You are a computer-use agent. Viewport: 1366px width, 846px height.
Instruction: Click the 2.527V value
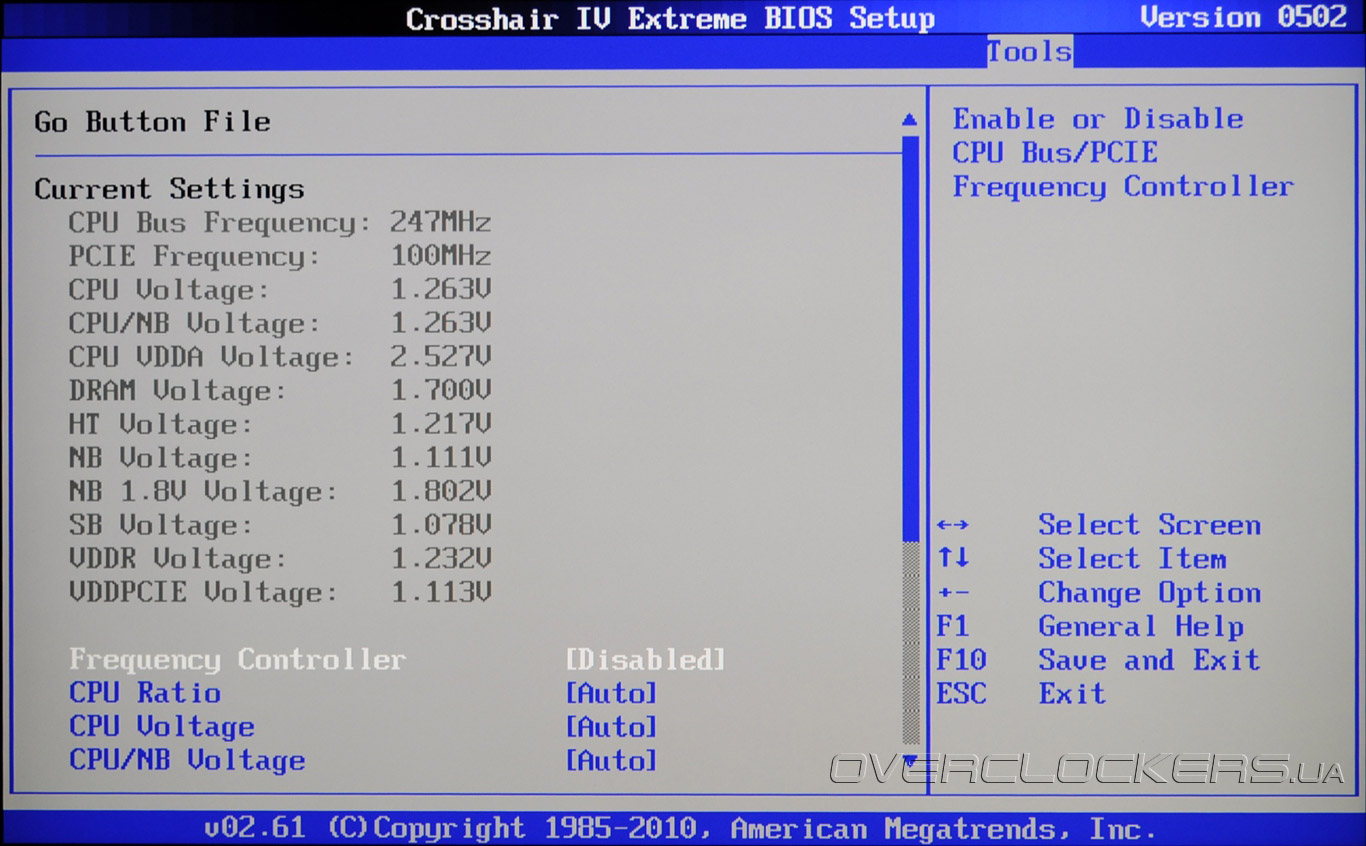(x=441, y=358)
